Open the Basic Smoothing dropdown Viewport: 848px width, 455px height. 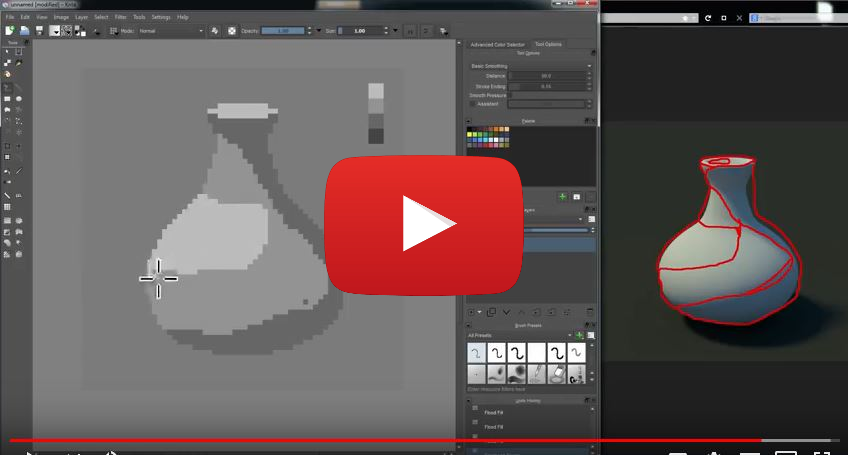tap(530, 66)
